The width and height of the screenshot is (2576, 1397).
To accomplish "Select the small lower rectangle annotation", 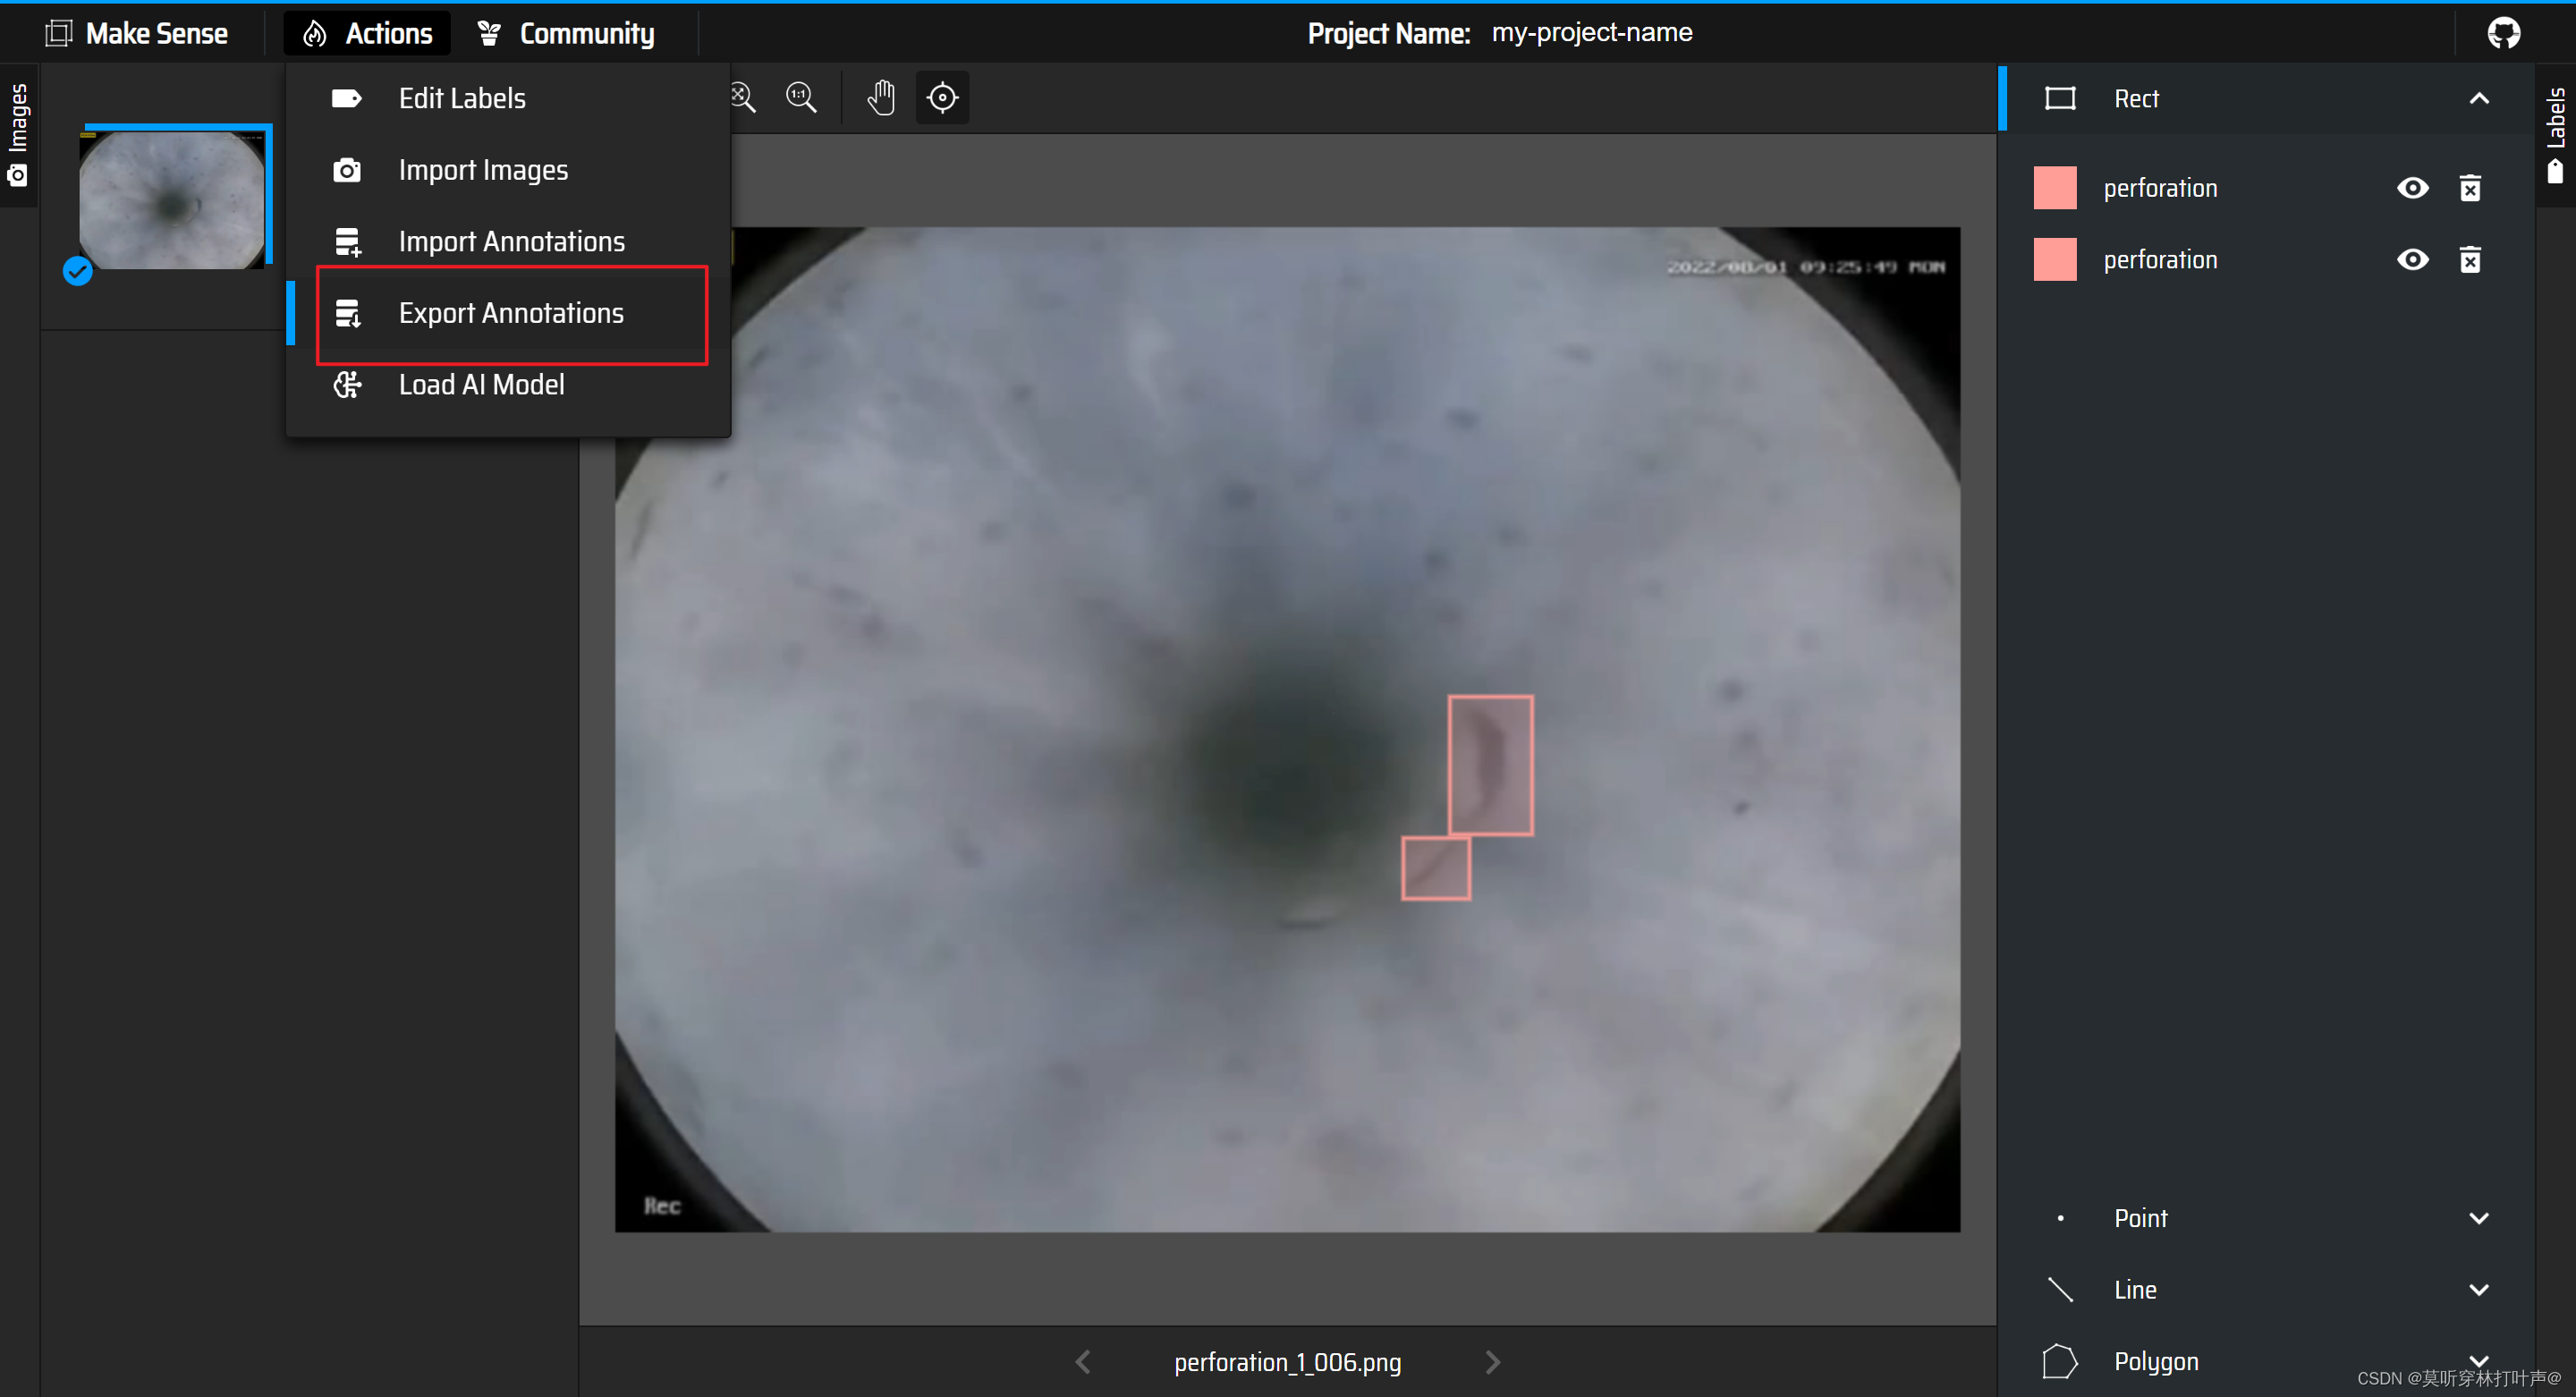I will [1435, 868].
